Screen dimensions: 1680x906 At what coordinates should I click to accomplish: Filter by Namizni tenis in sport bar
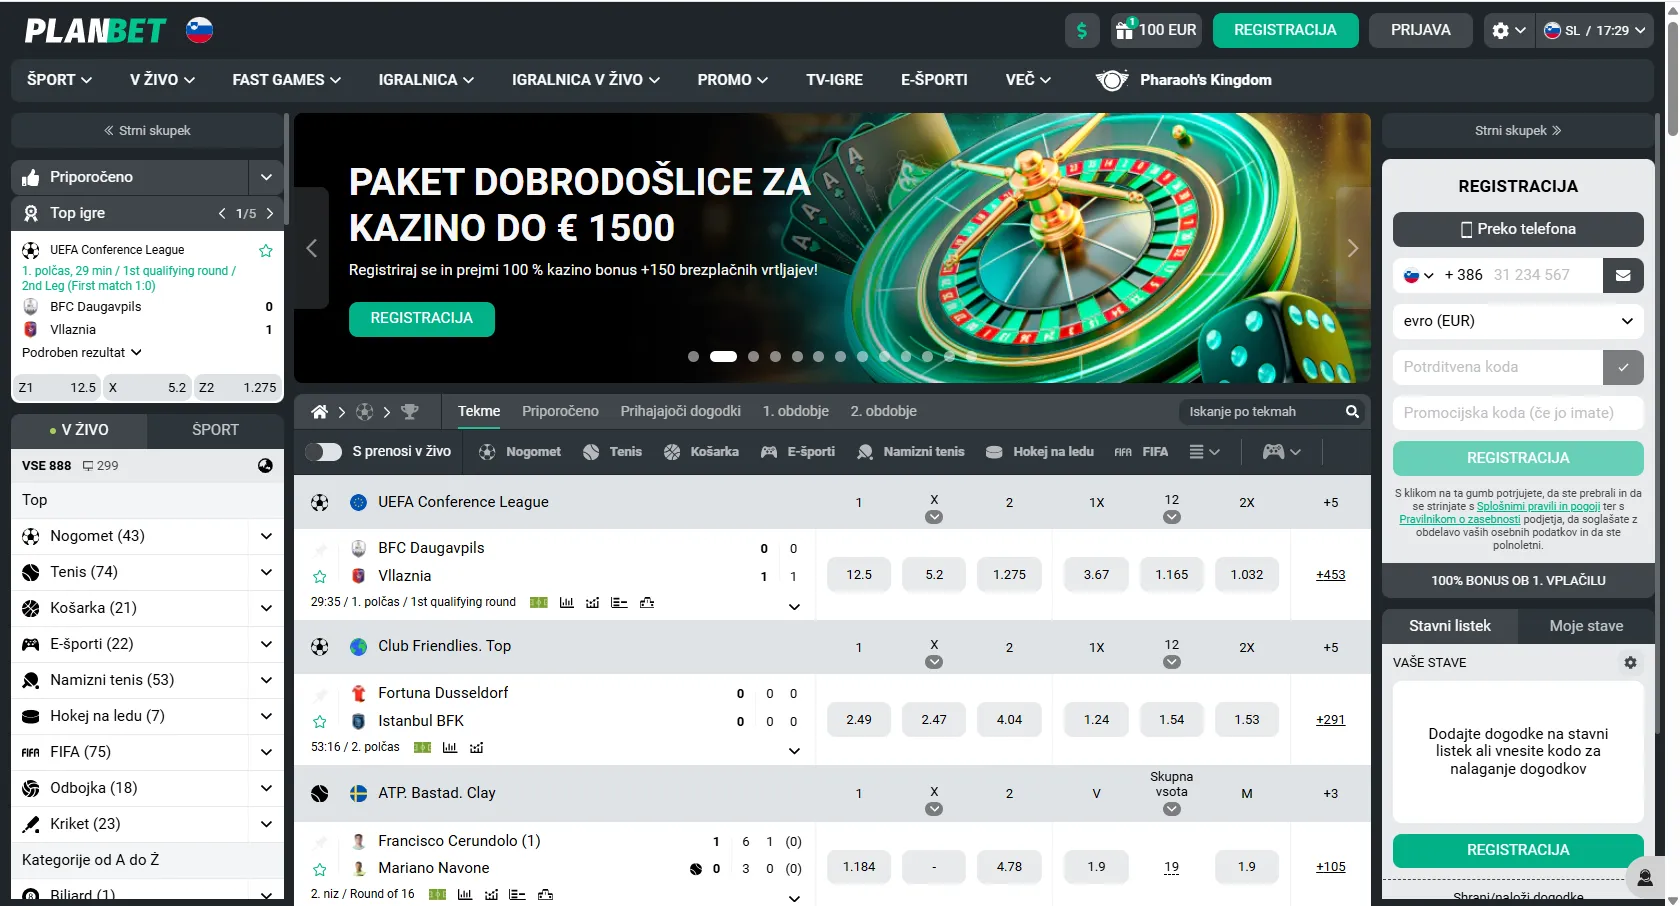[910, 452]
